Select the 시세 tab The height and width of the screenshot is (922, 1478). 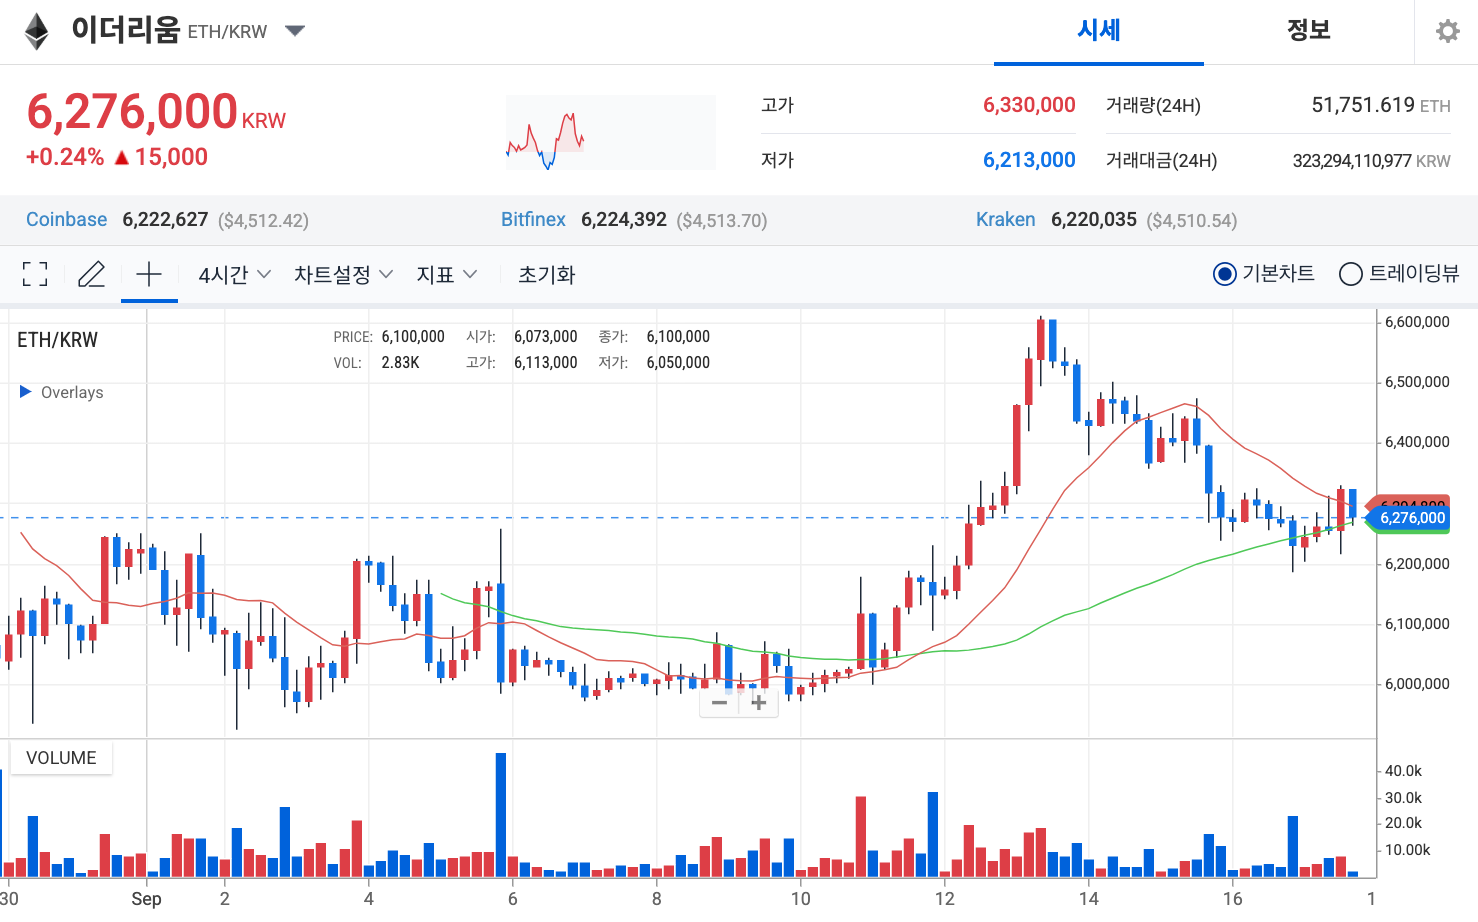pyautogui.click(x=1097, y=31)
